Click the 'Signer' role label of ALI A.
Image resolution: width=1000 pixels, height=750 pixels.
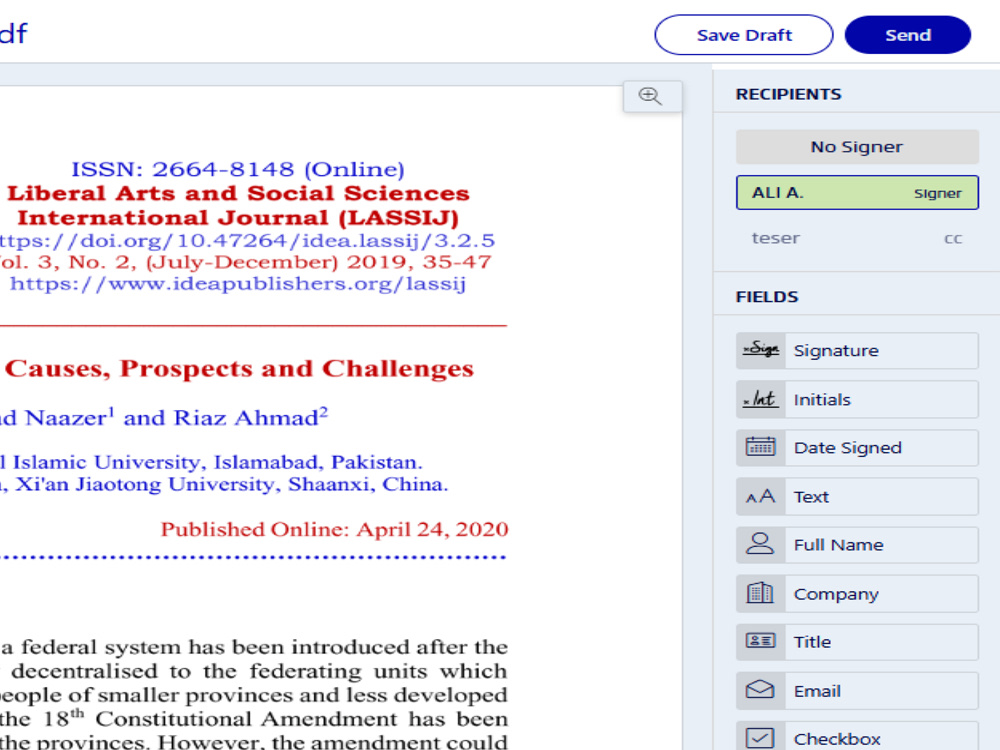point(938,193)
